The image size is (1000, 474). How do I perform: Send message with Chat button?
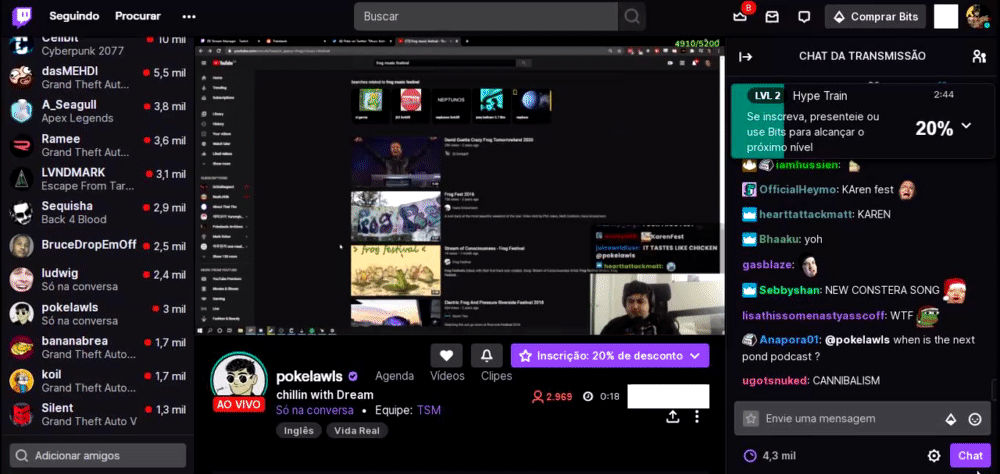point(970,455)
